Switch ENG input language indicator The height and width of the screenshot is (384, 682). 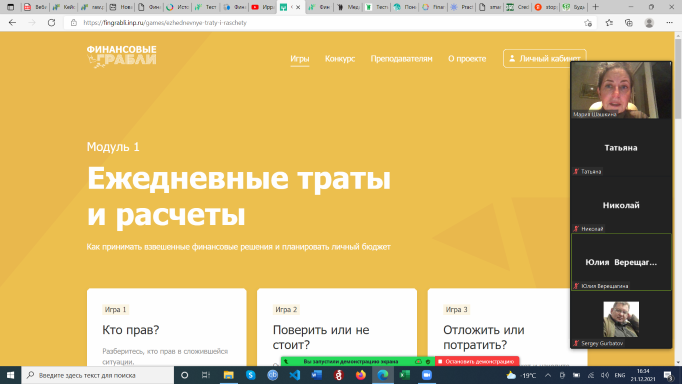pyautogui.click(x=620, y=375)
